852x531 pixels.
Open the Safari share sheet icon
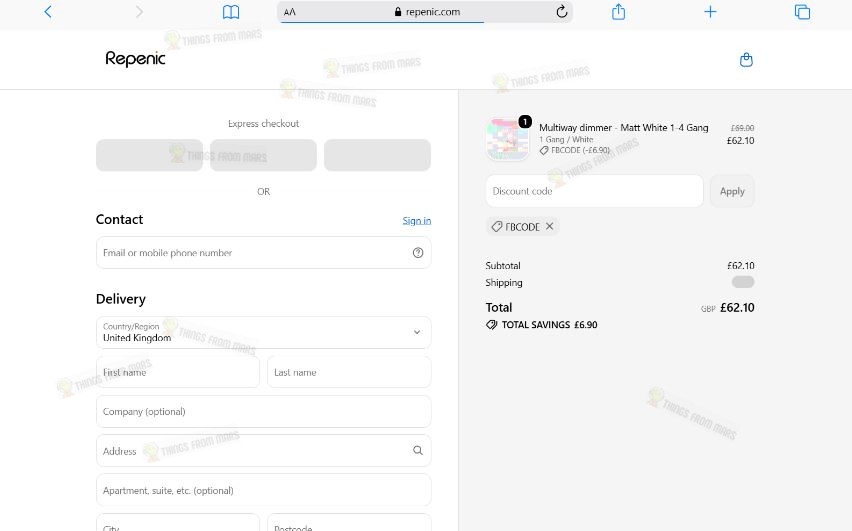pyautogui.click(x=618, y=11)
